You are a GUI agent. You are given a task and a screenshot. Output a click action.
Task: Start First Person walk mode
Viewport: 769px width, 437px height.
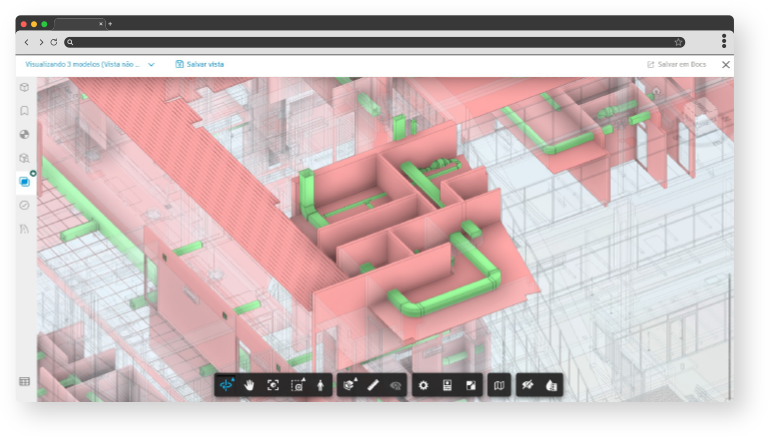[320, 385]
